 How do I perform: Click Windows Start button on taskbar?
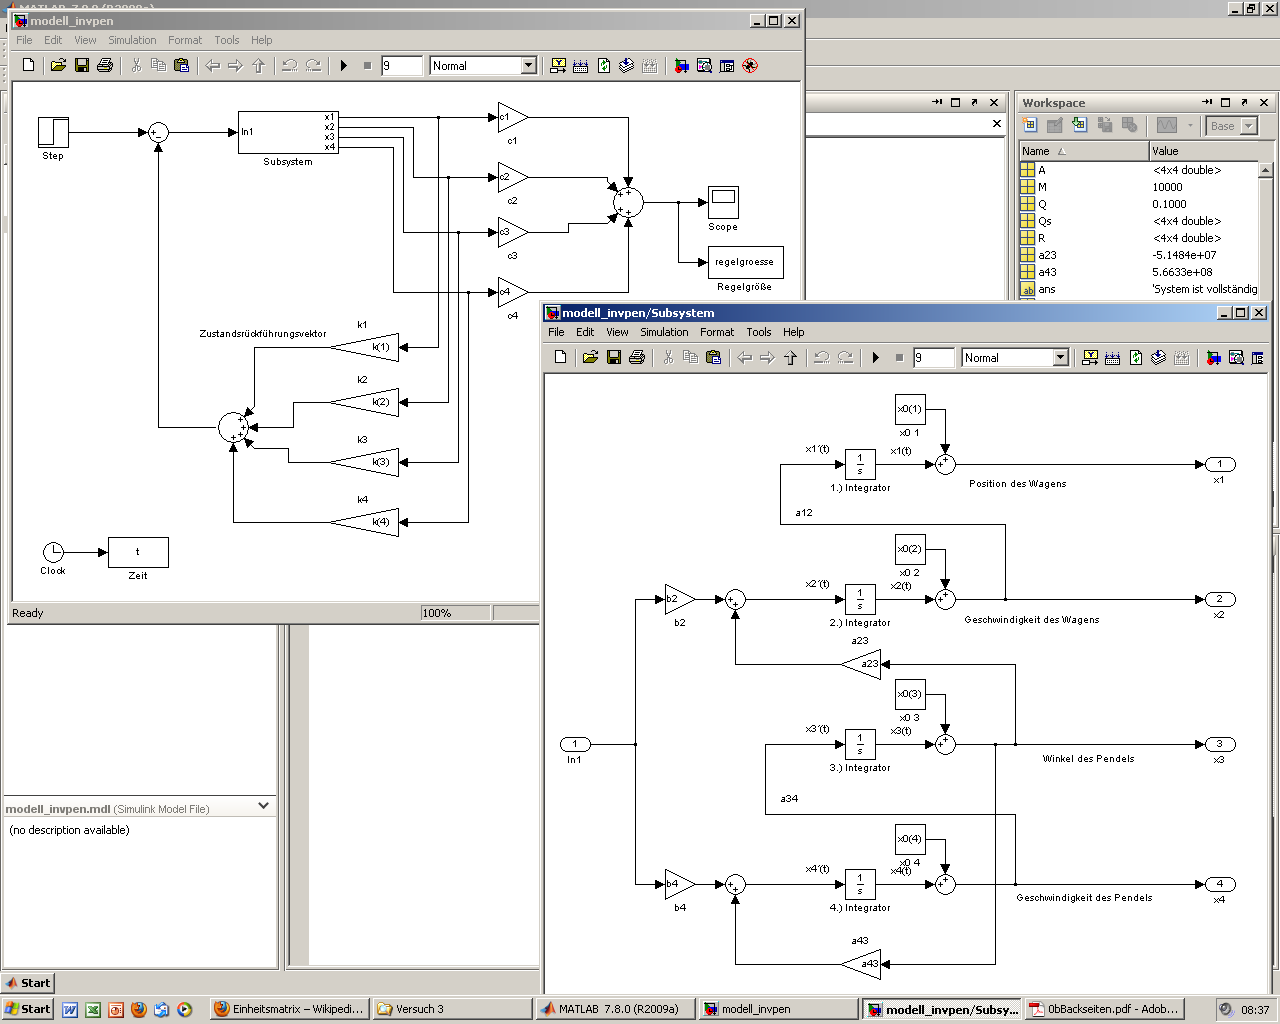(x=28, y=1009)
